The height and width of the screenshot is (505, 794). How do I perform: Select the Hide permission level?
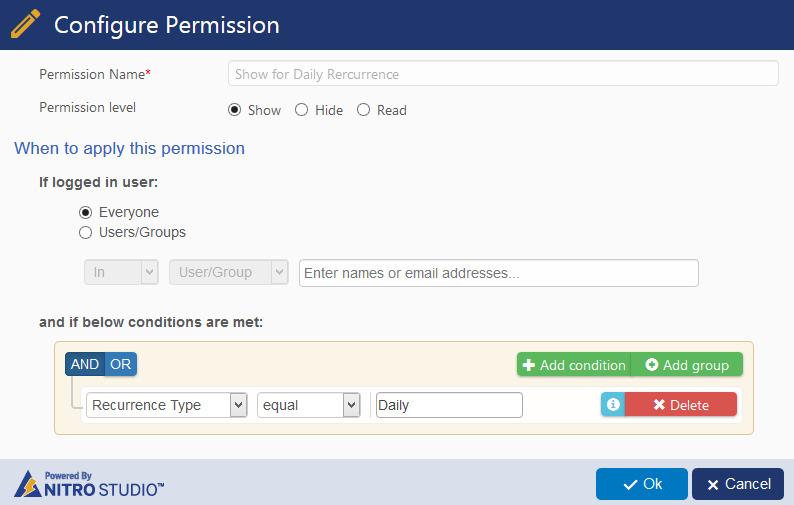[x=302, y=110]
